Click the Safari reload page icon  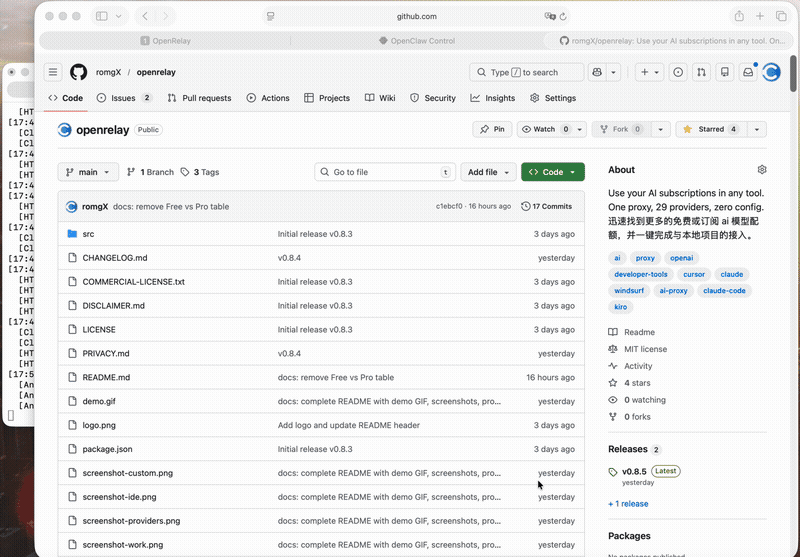point(563,16)
